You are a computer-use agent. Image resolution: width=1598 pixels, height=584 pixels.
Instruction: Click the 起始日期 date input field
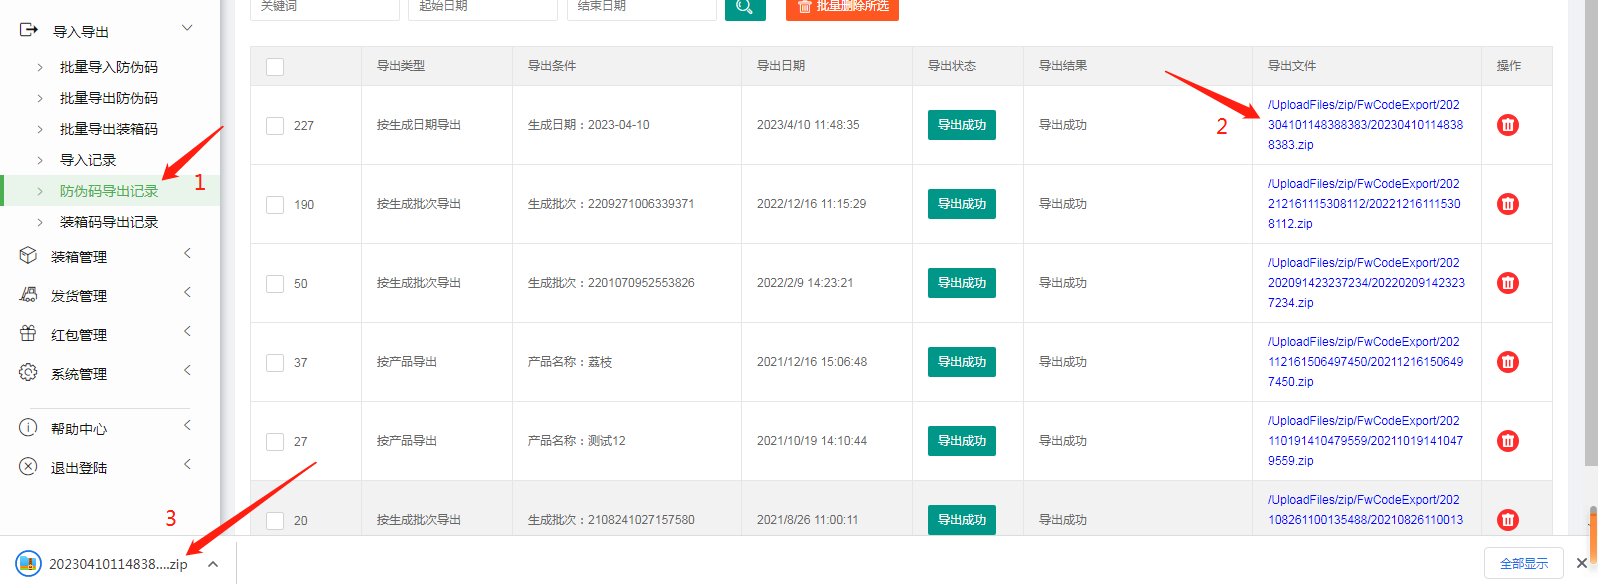click(482, 8)
